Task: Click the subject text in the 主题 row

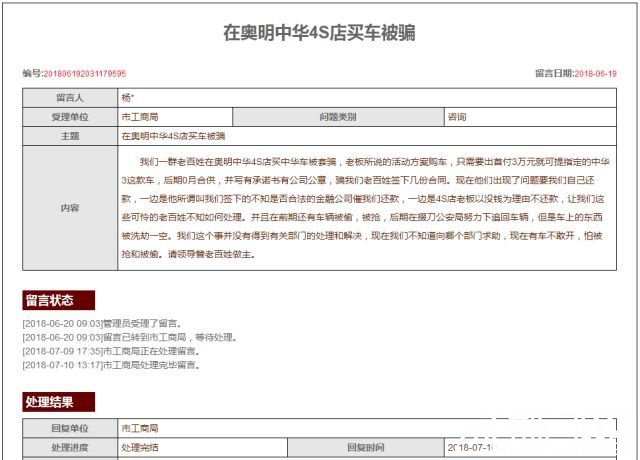Action: pos(174,136)
